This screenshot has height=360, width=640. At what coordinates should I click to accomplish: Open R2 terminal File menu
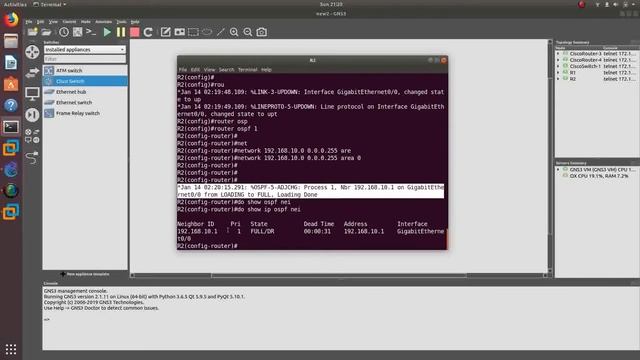[x=182, y=70]
